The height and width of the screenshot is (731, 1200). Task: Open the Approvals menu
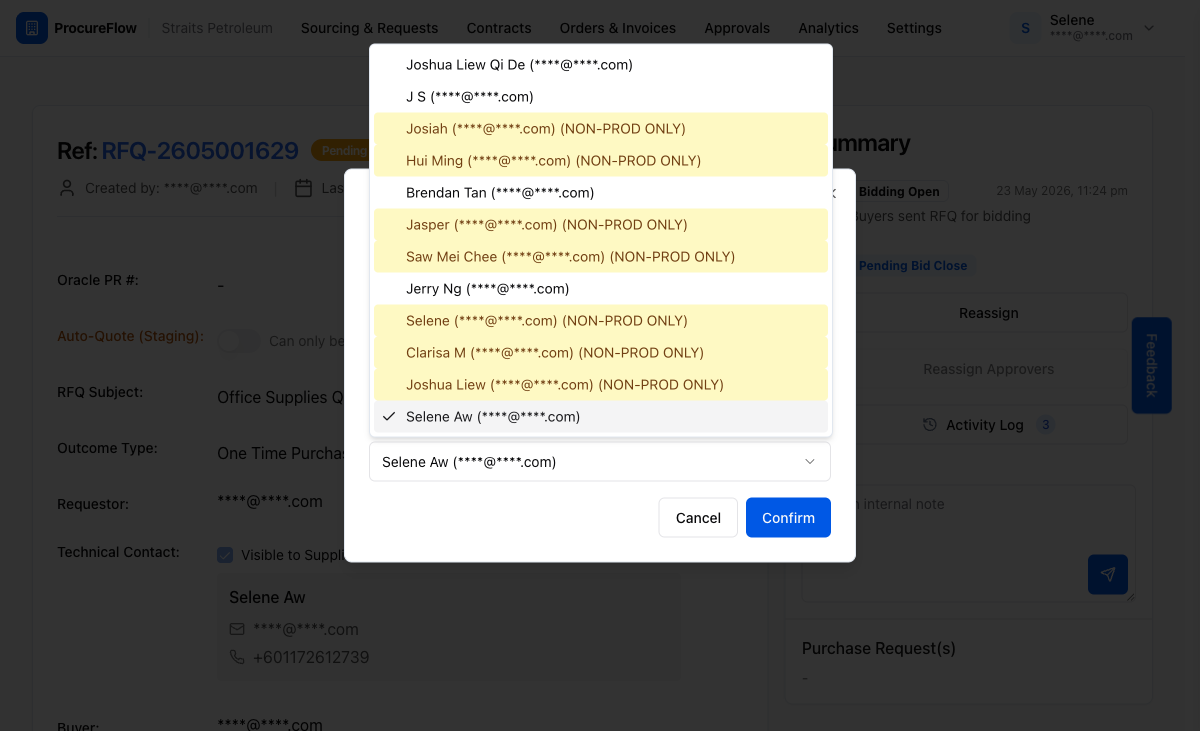click(737, 28)
